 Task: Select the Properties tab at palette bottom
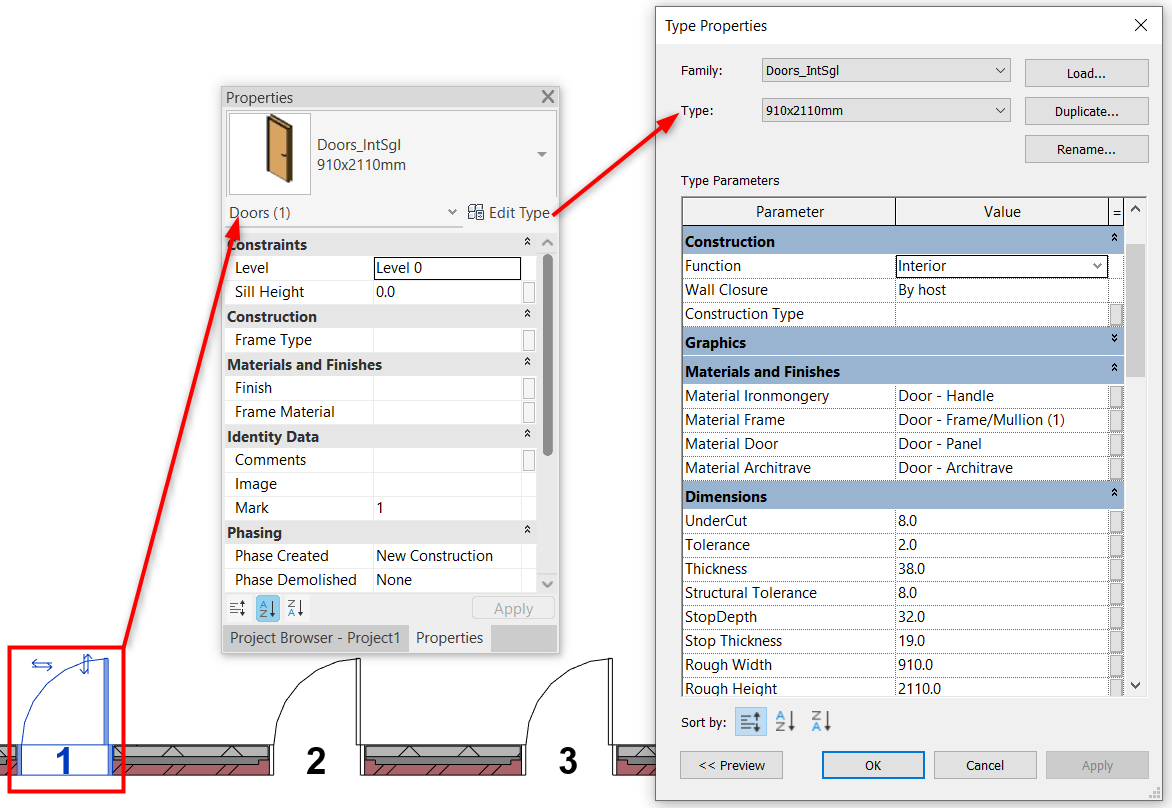pos(449,638)
